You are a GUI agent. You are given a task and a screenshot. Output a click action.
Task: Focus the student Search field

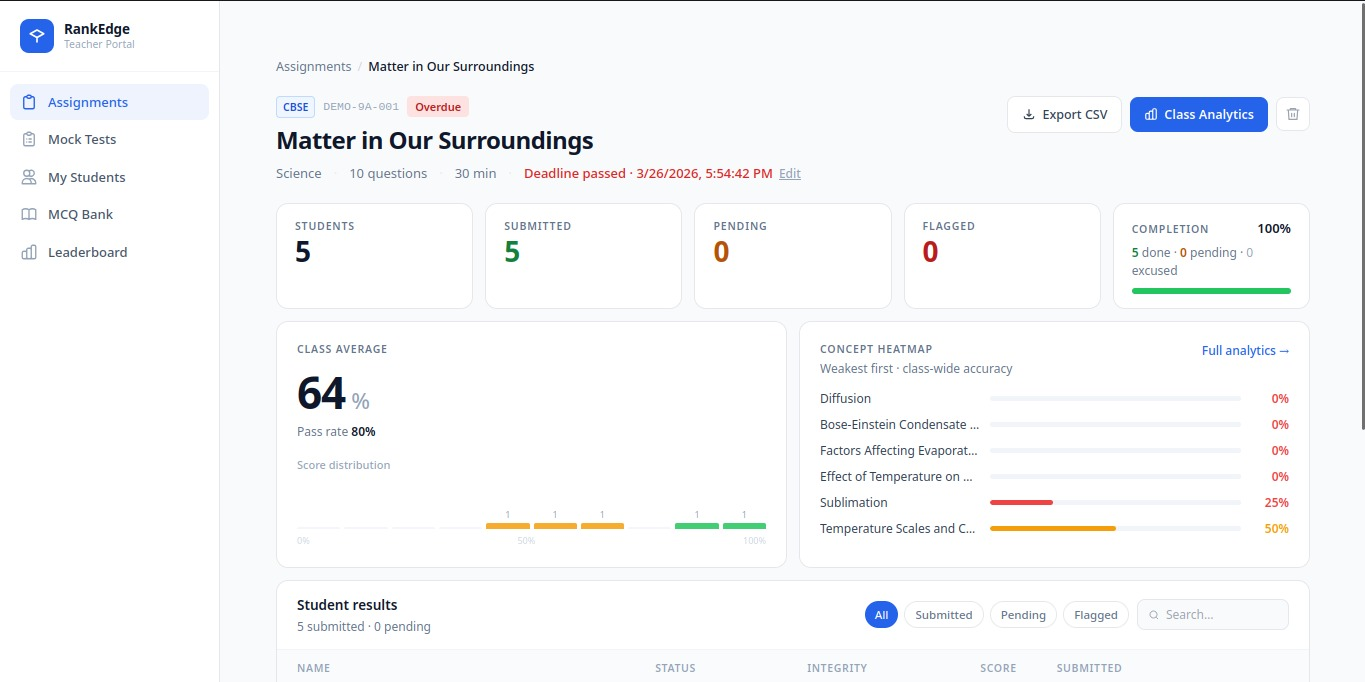point(1212,615)
